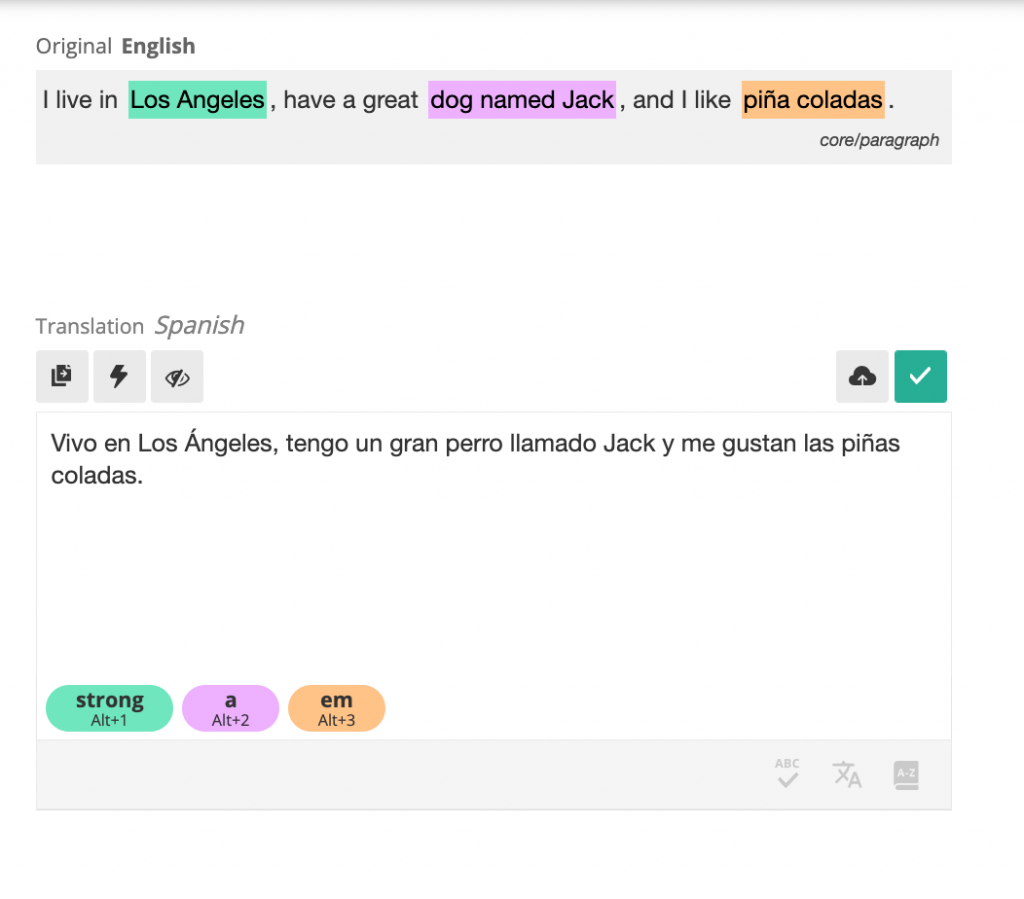
Task: Confirm the translation with the green checkmark
Action: click(920, 376)
